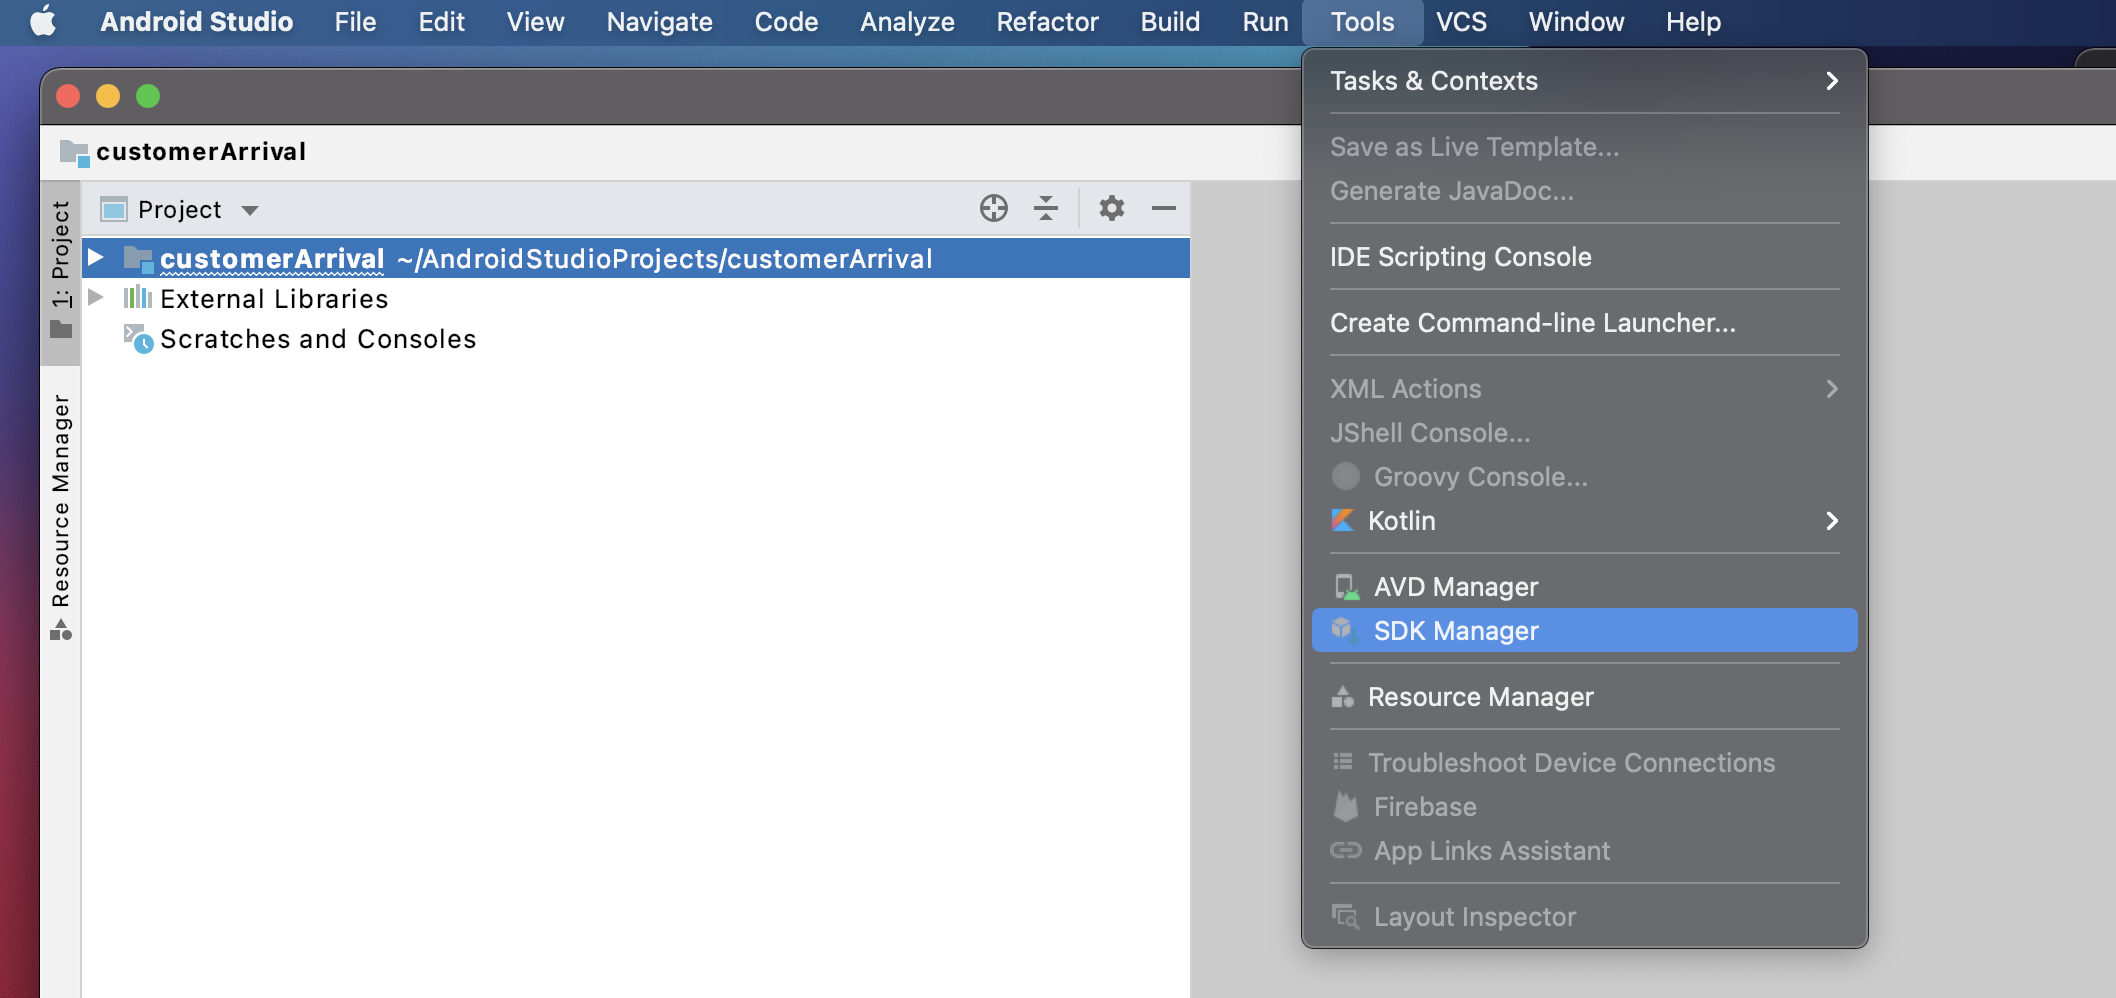Toggle the 1: Project side tool window tab
This screenshot has width=2116, height=998.
(61, 270)
